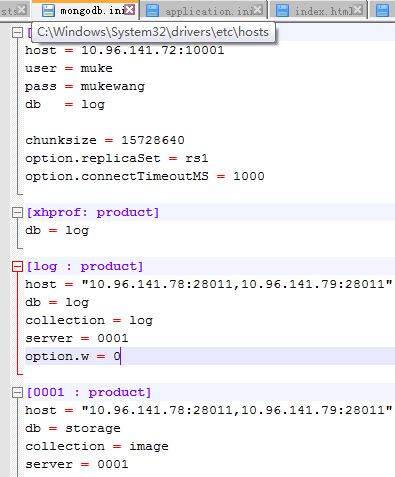Collapse the [xhprof: product] section
The width and height of the screenshot is (395, 477).
tap(17, 212)
